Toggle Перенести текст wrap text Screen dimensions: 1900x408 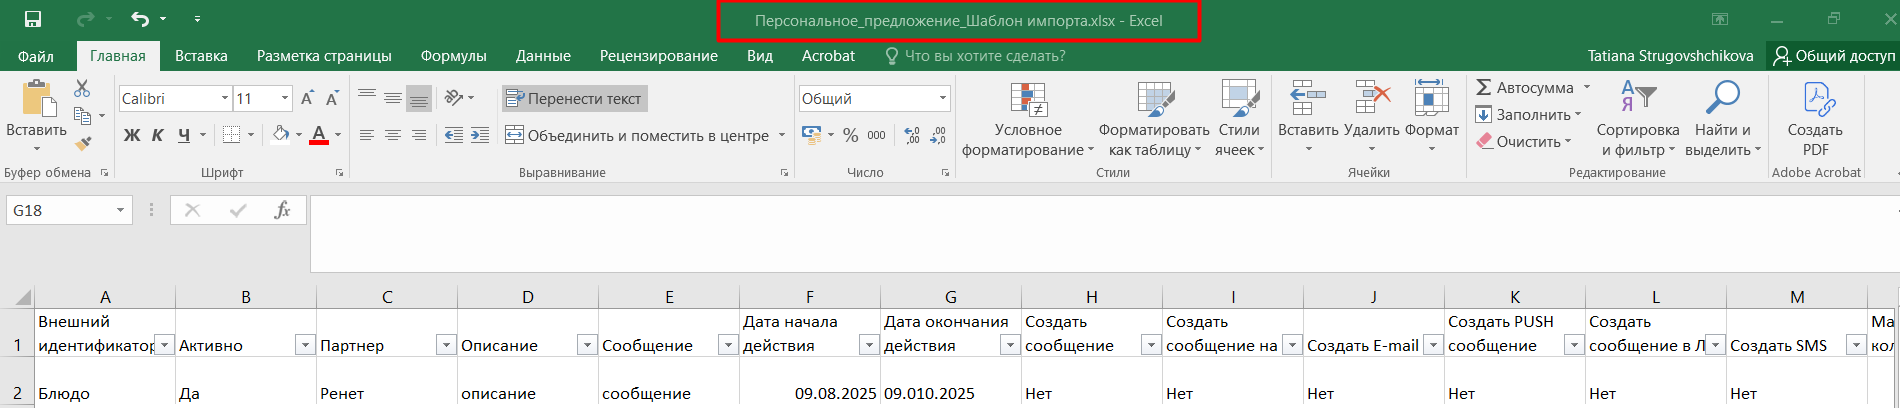pos(574,98)
